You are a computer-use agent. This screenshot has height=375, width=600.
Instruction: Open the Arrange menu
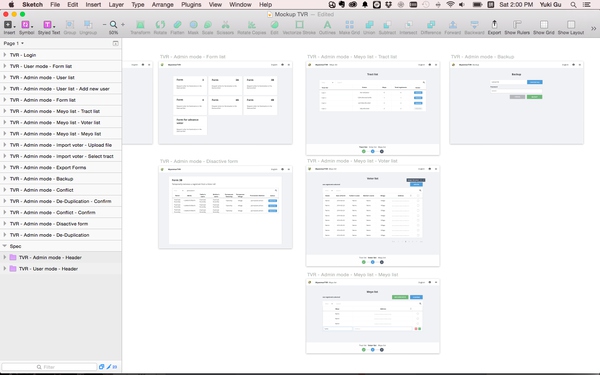(163, 5)
